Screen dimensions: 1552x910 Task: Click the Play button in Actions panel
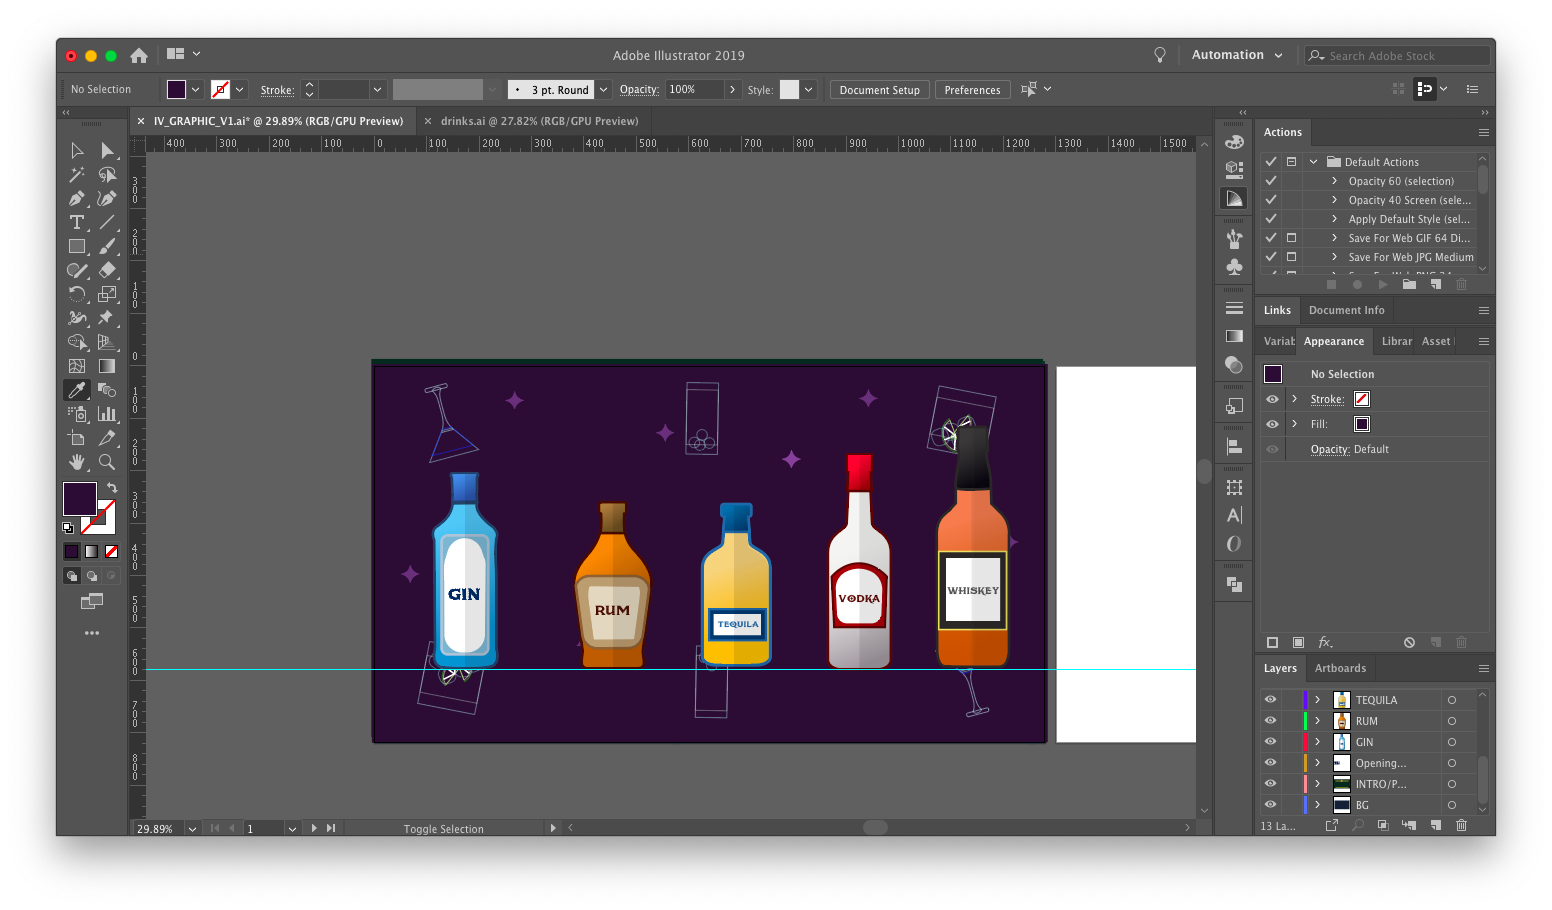click(x=1383, y=284)
